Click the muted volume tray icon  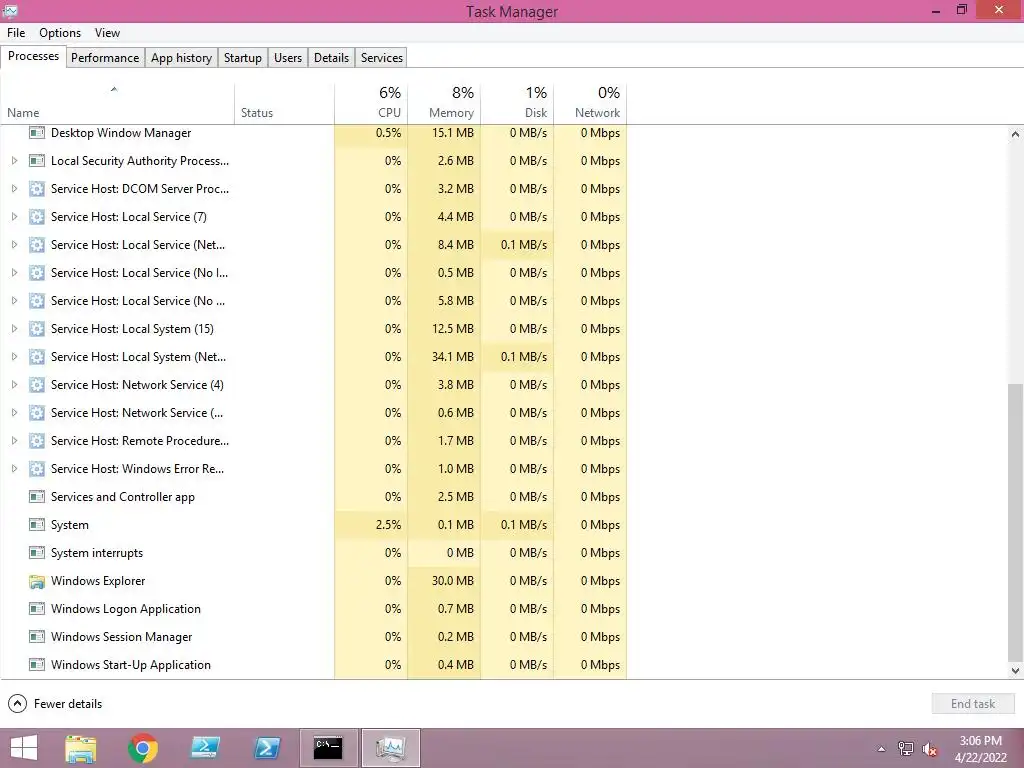(929, 749)
